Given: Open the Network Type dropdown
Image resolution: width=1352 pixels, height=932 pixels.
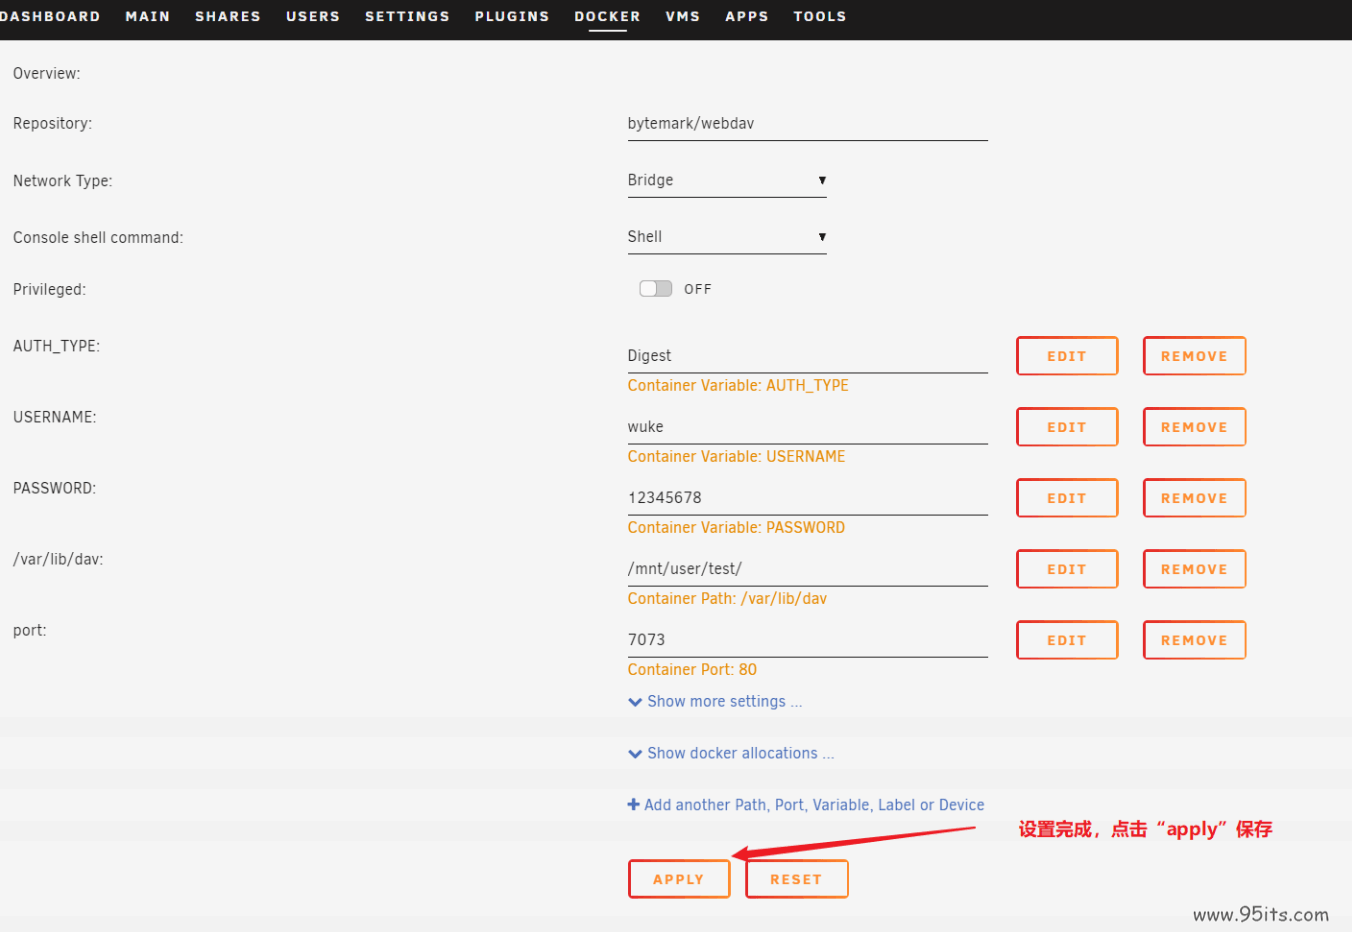Looking at the screenshot, I should (727, 180).
